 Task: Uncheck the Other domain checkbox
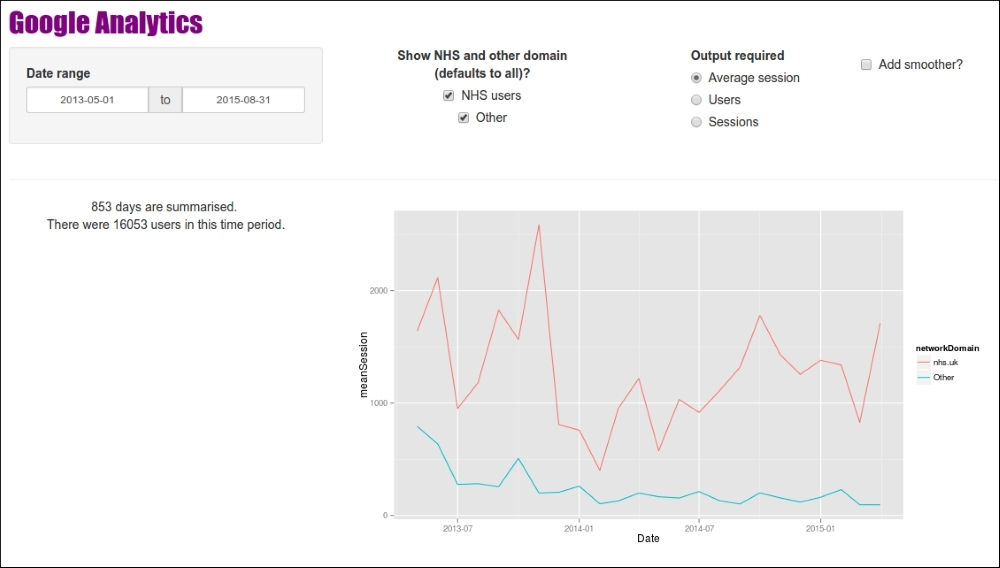[464, 118]
